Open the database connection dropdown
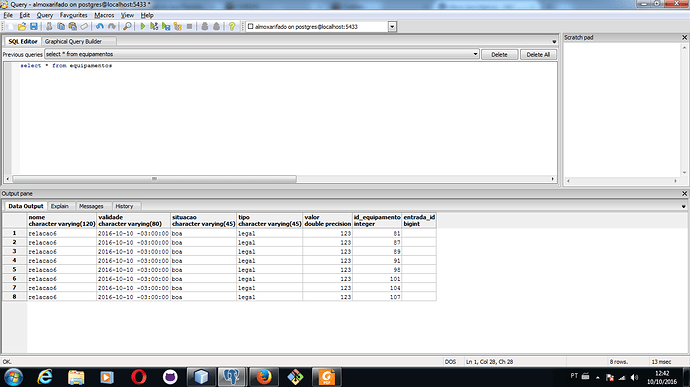 pyautogui.click(x=392, y=27)
